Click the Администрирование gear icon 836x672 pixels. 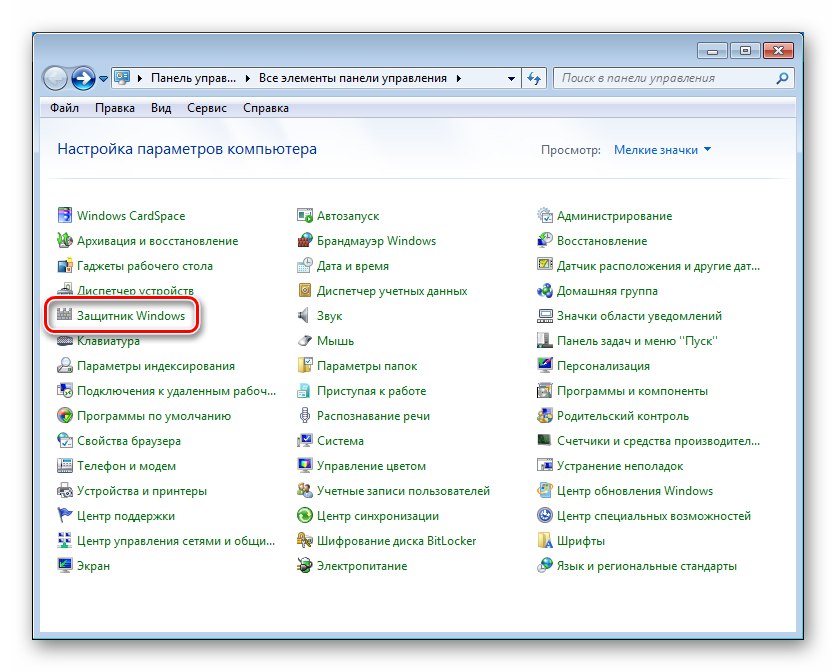(x=544, y=215)
